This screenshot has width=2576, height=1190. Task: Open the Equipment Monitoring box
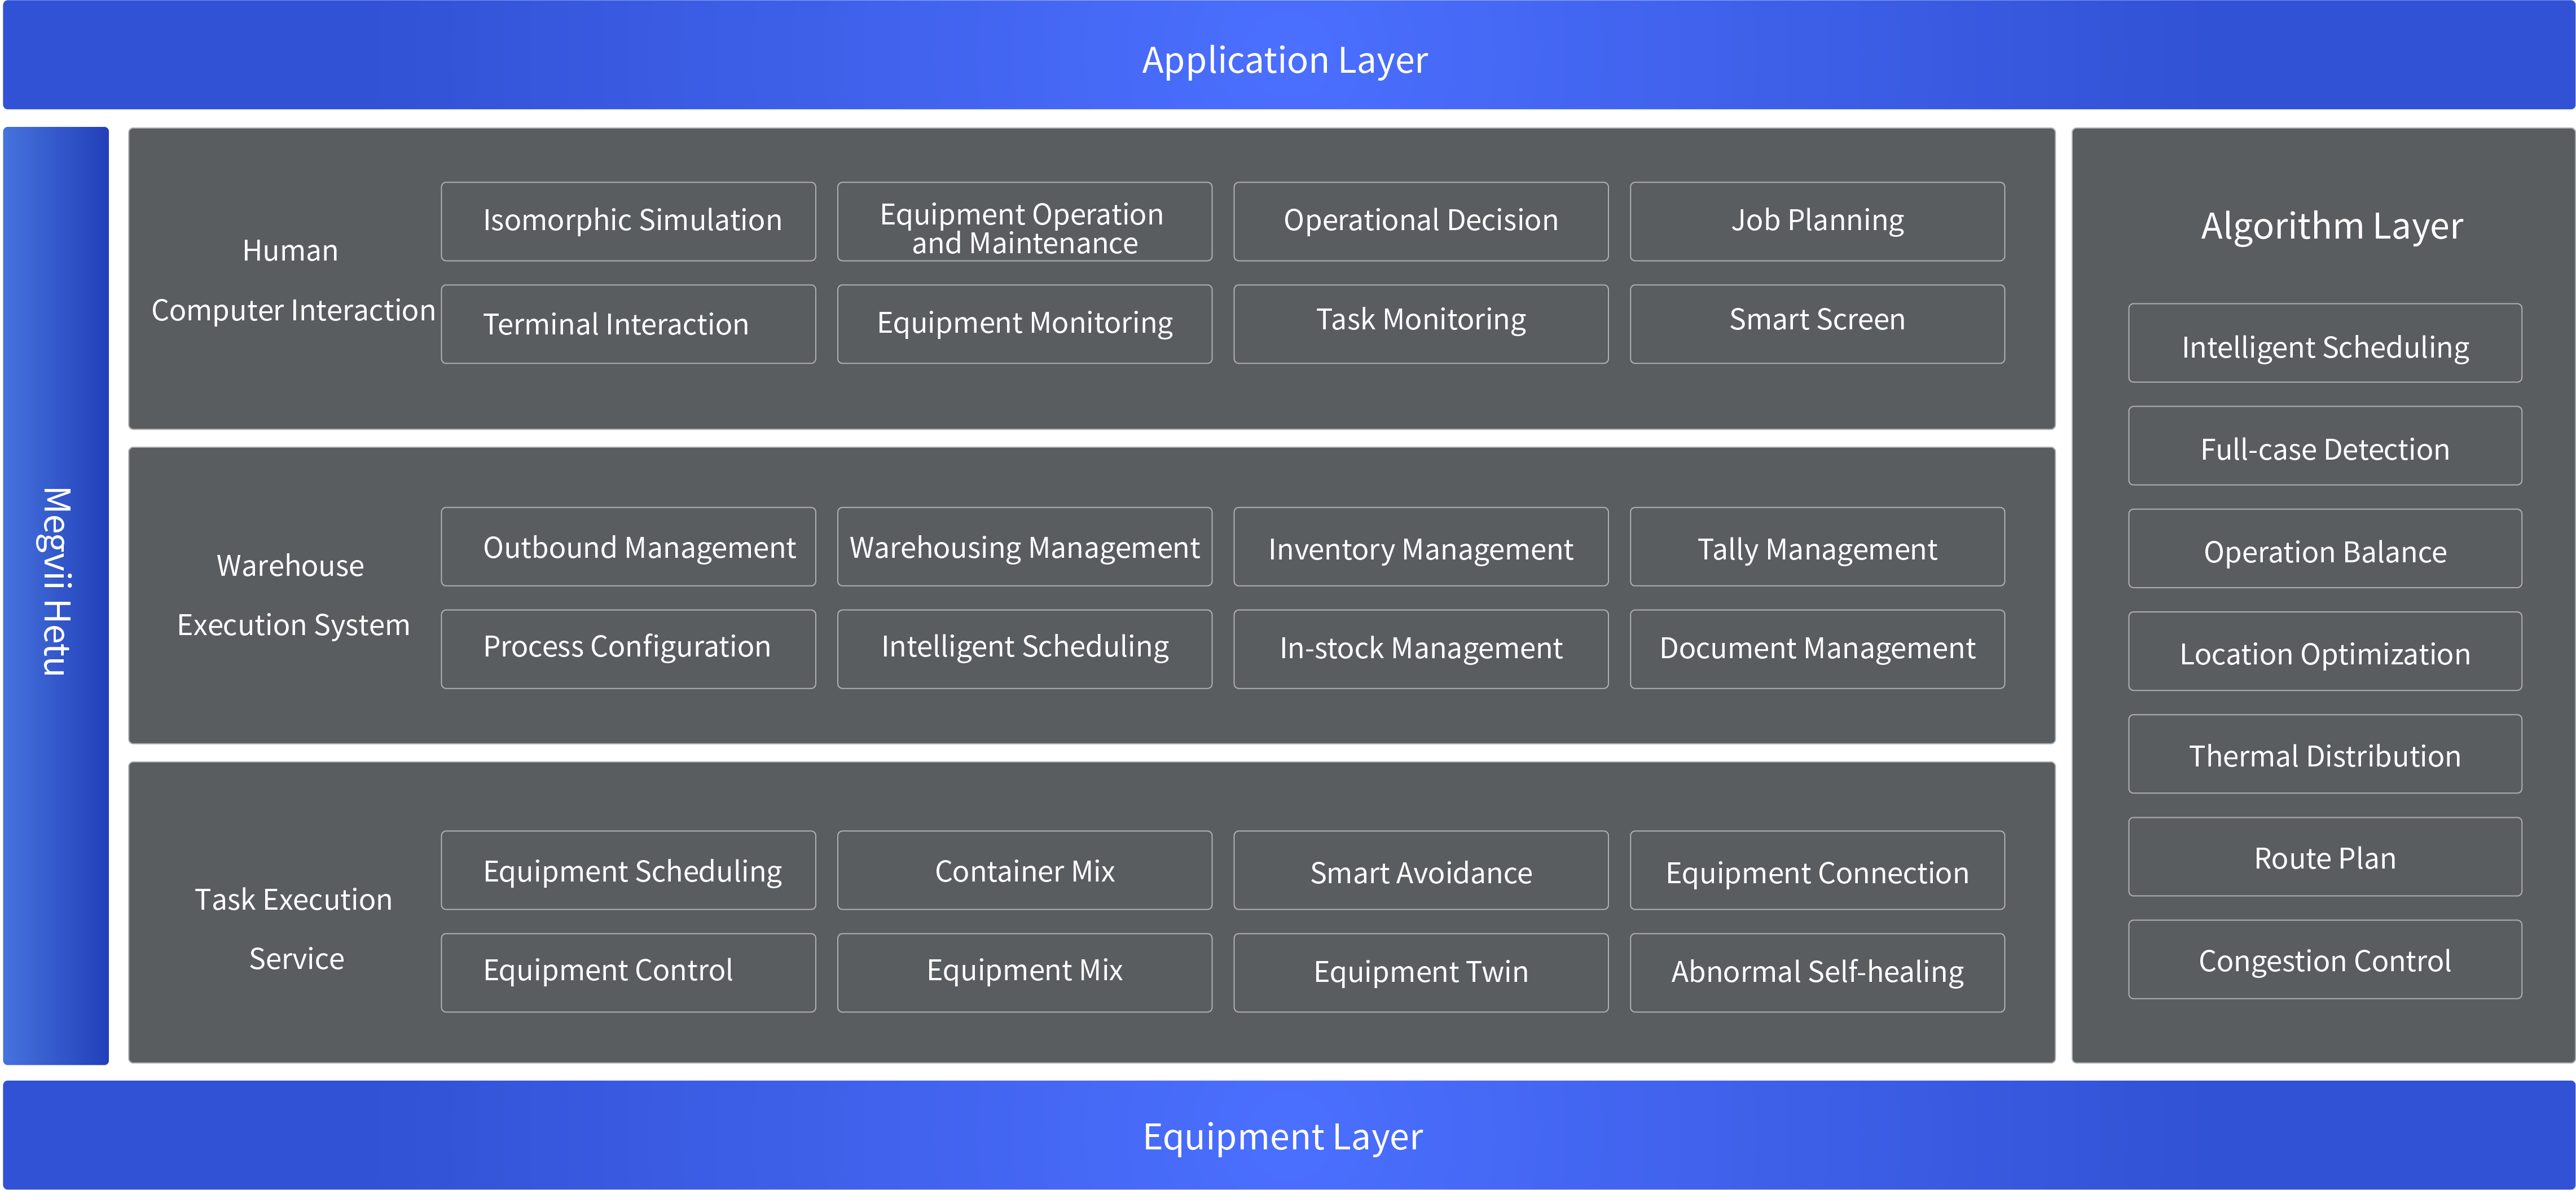(x=1024, y=324)
